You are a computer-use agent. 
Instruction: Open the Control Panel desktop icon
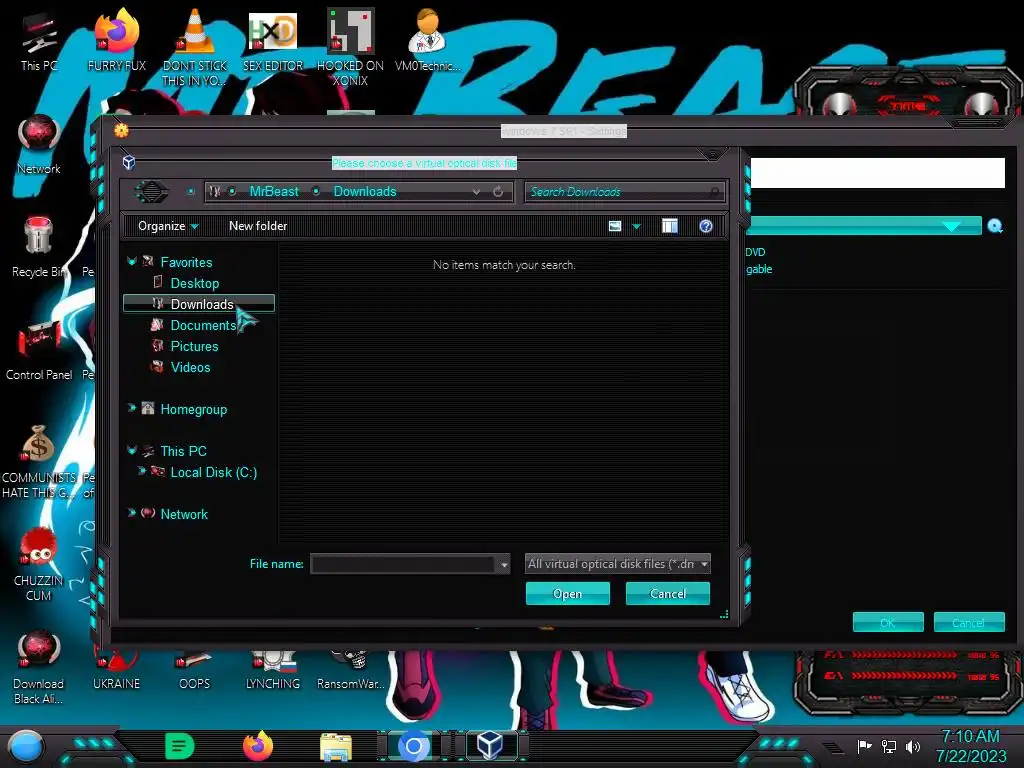(39, 351)
